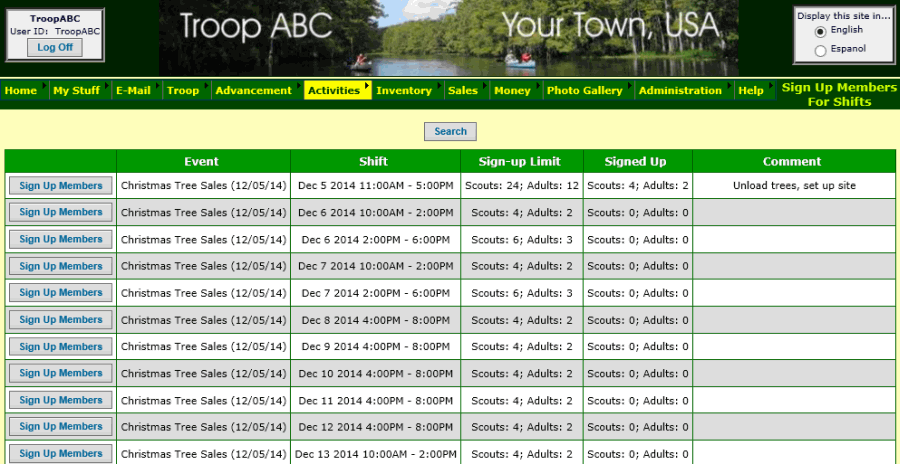The height and width of the screenshot is (464, 900).
Task: Click the 'Unload trees, set up site' comment
Action: pyautogui.click(x=794, y=185)
